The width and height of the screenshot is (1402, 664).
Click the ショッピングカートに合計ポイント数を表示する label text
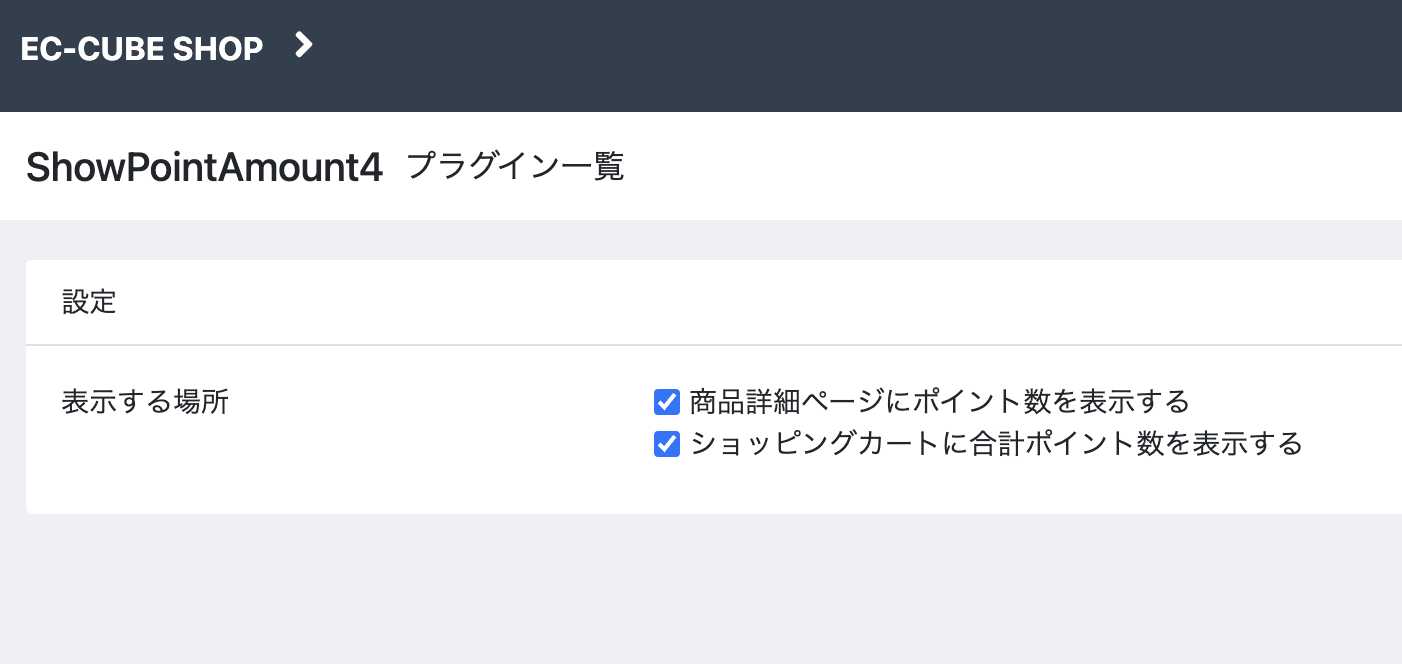996,443
